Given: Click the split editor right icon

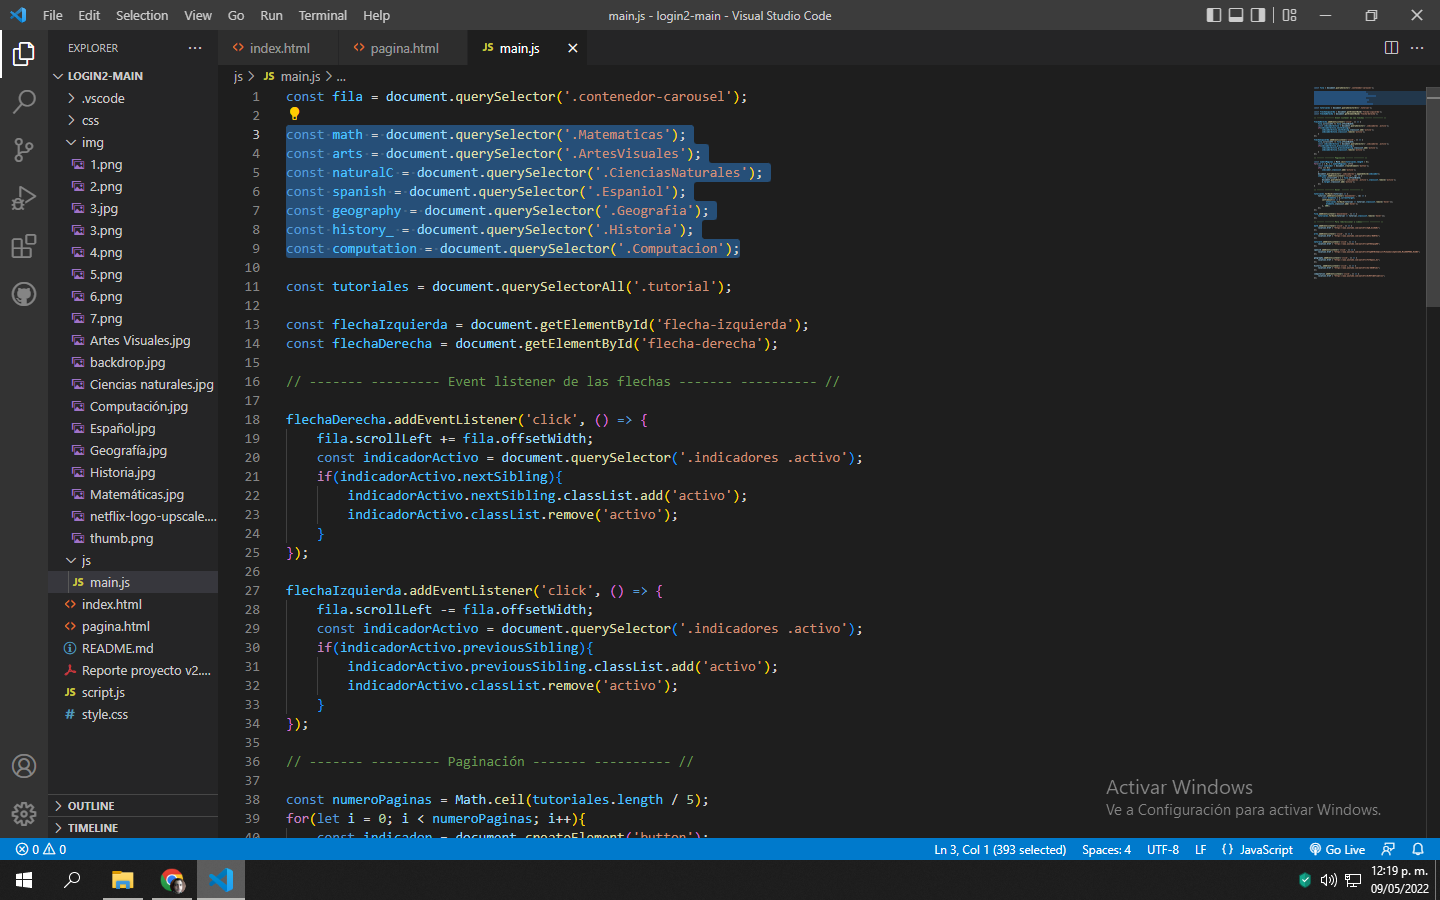Looking at the screenshot, I should [x=1391, y=48].
